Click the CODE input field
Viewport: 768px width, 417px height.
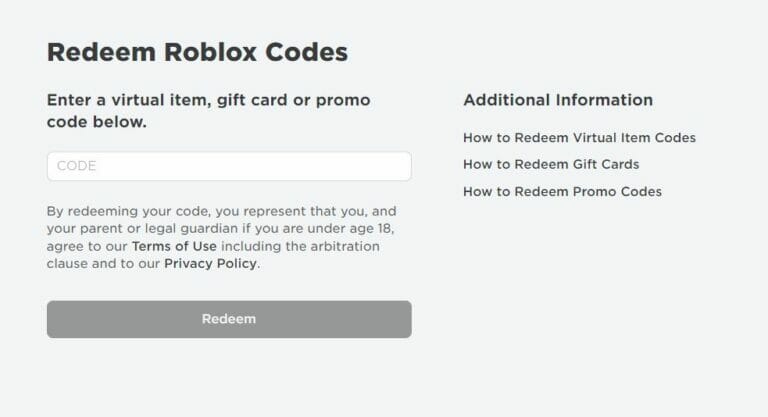[228, 166]
